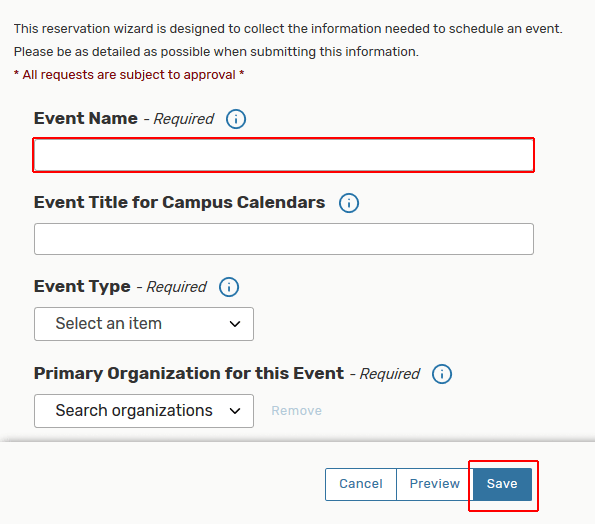Open the Search organizations combo box
Image resolution: width=595 pixels, height=524 pixels.
pyautogui.click(x=144, y=411)
